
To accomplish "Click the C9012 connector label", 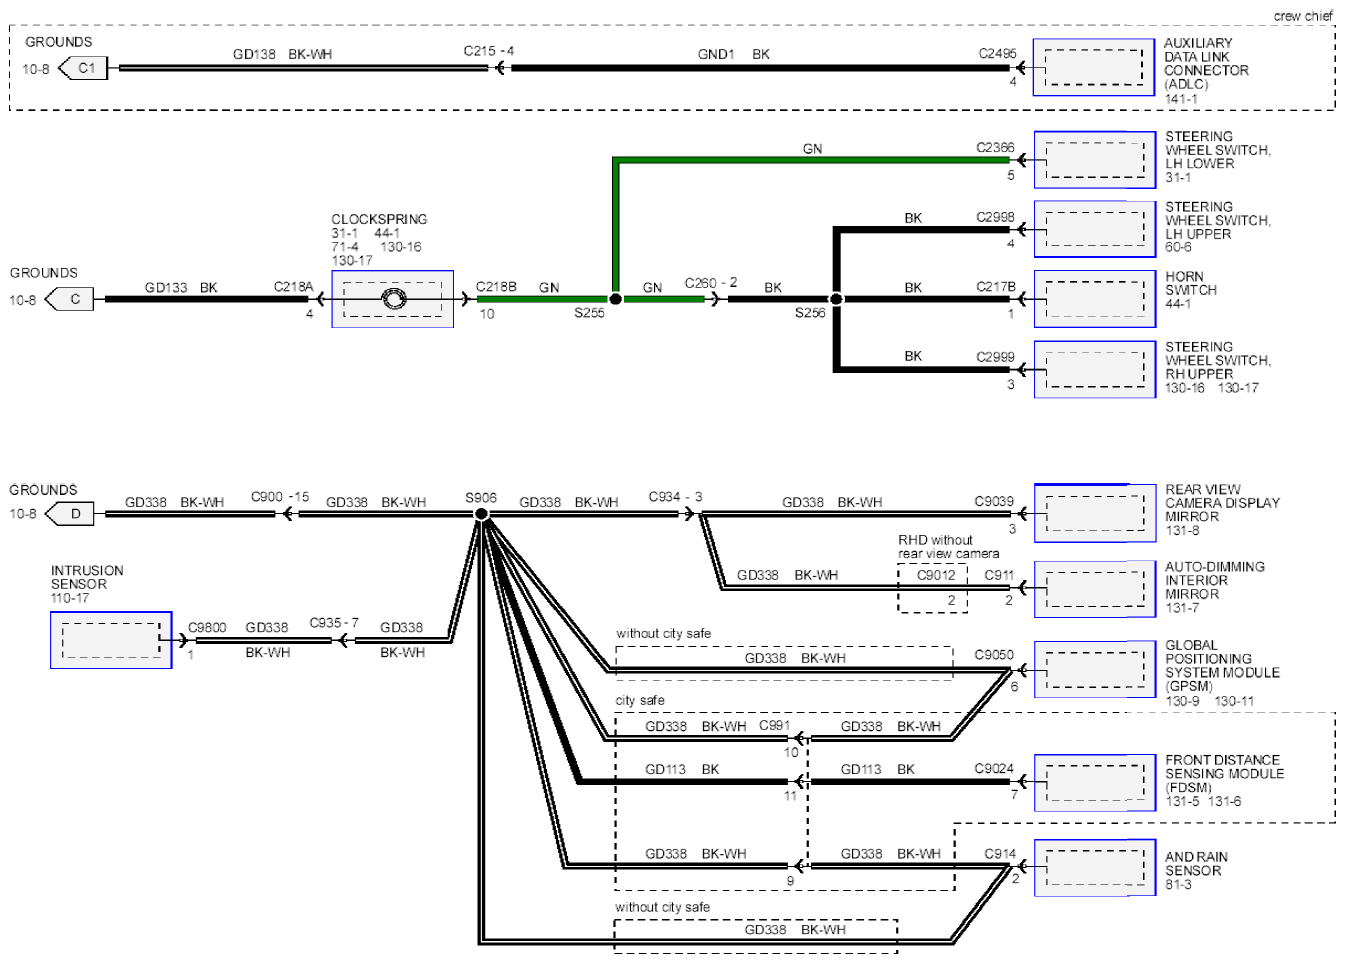I will 936,575.
